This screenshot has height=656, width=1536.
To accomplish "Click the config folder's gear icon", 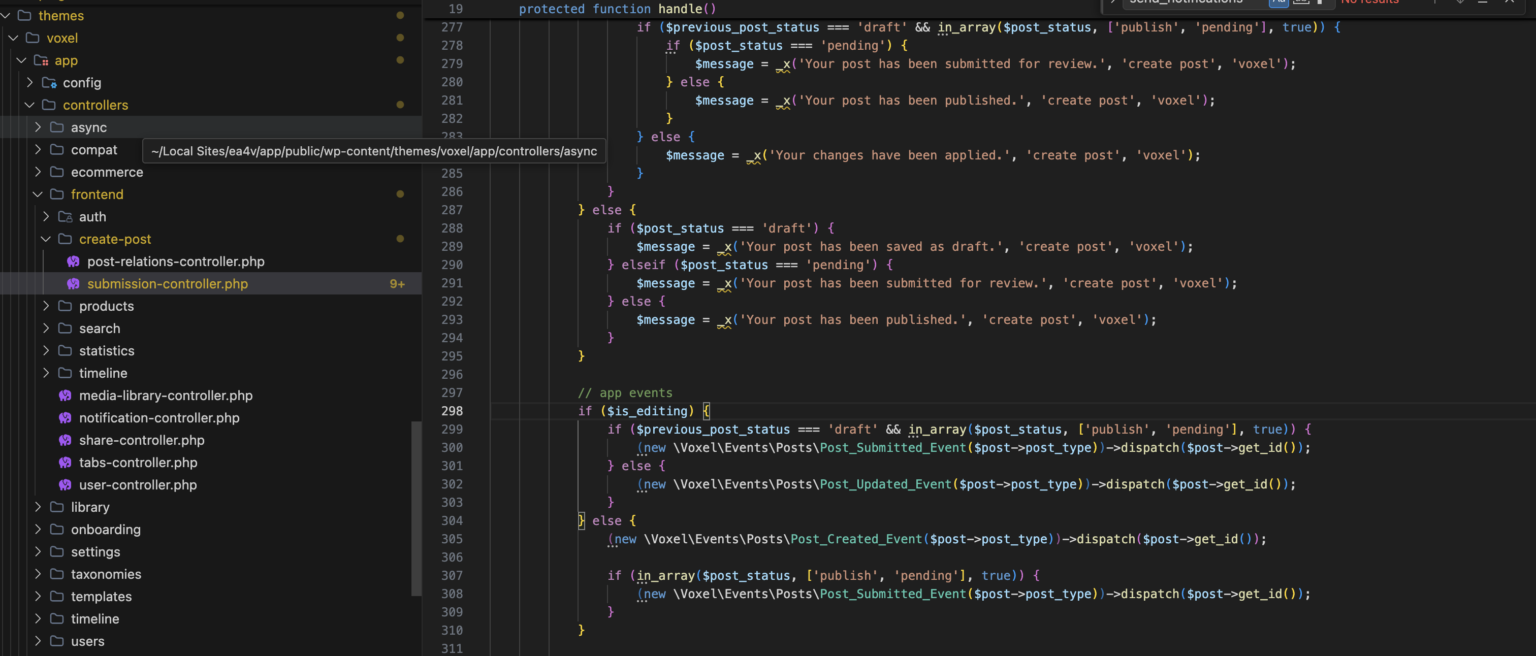I will 49,83.
